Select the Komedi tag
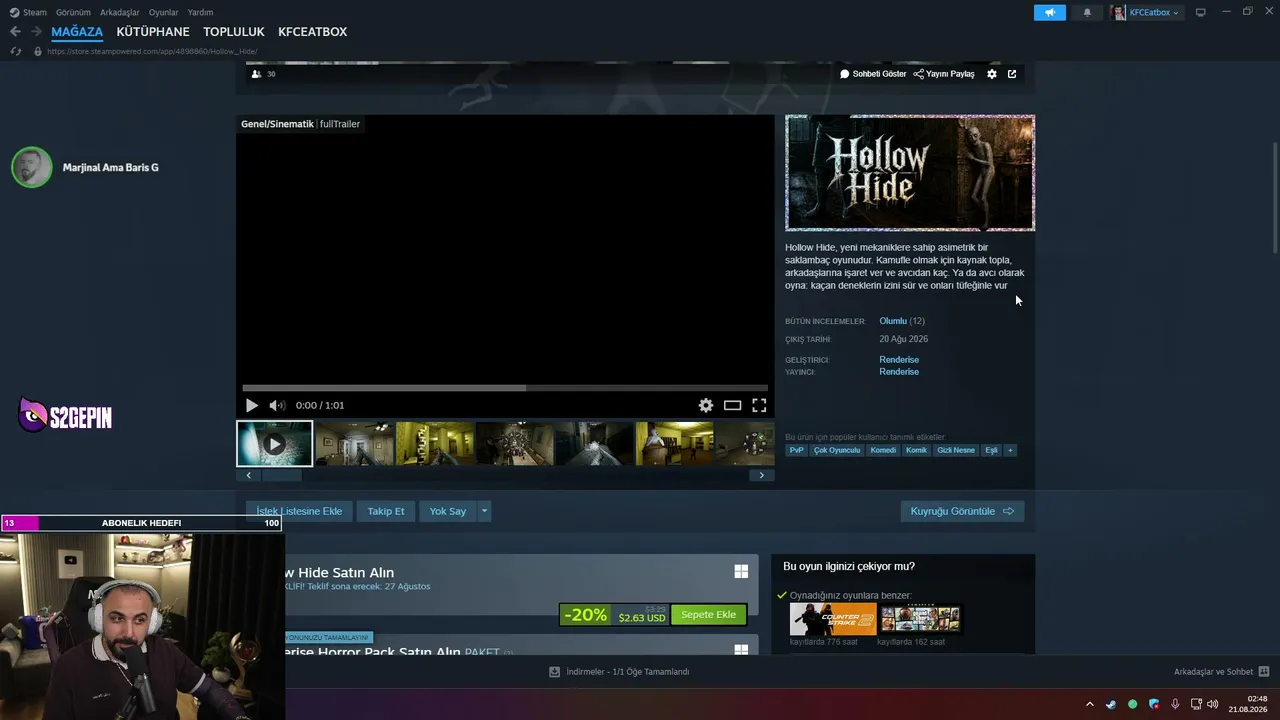 (883, 450)
